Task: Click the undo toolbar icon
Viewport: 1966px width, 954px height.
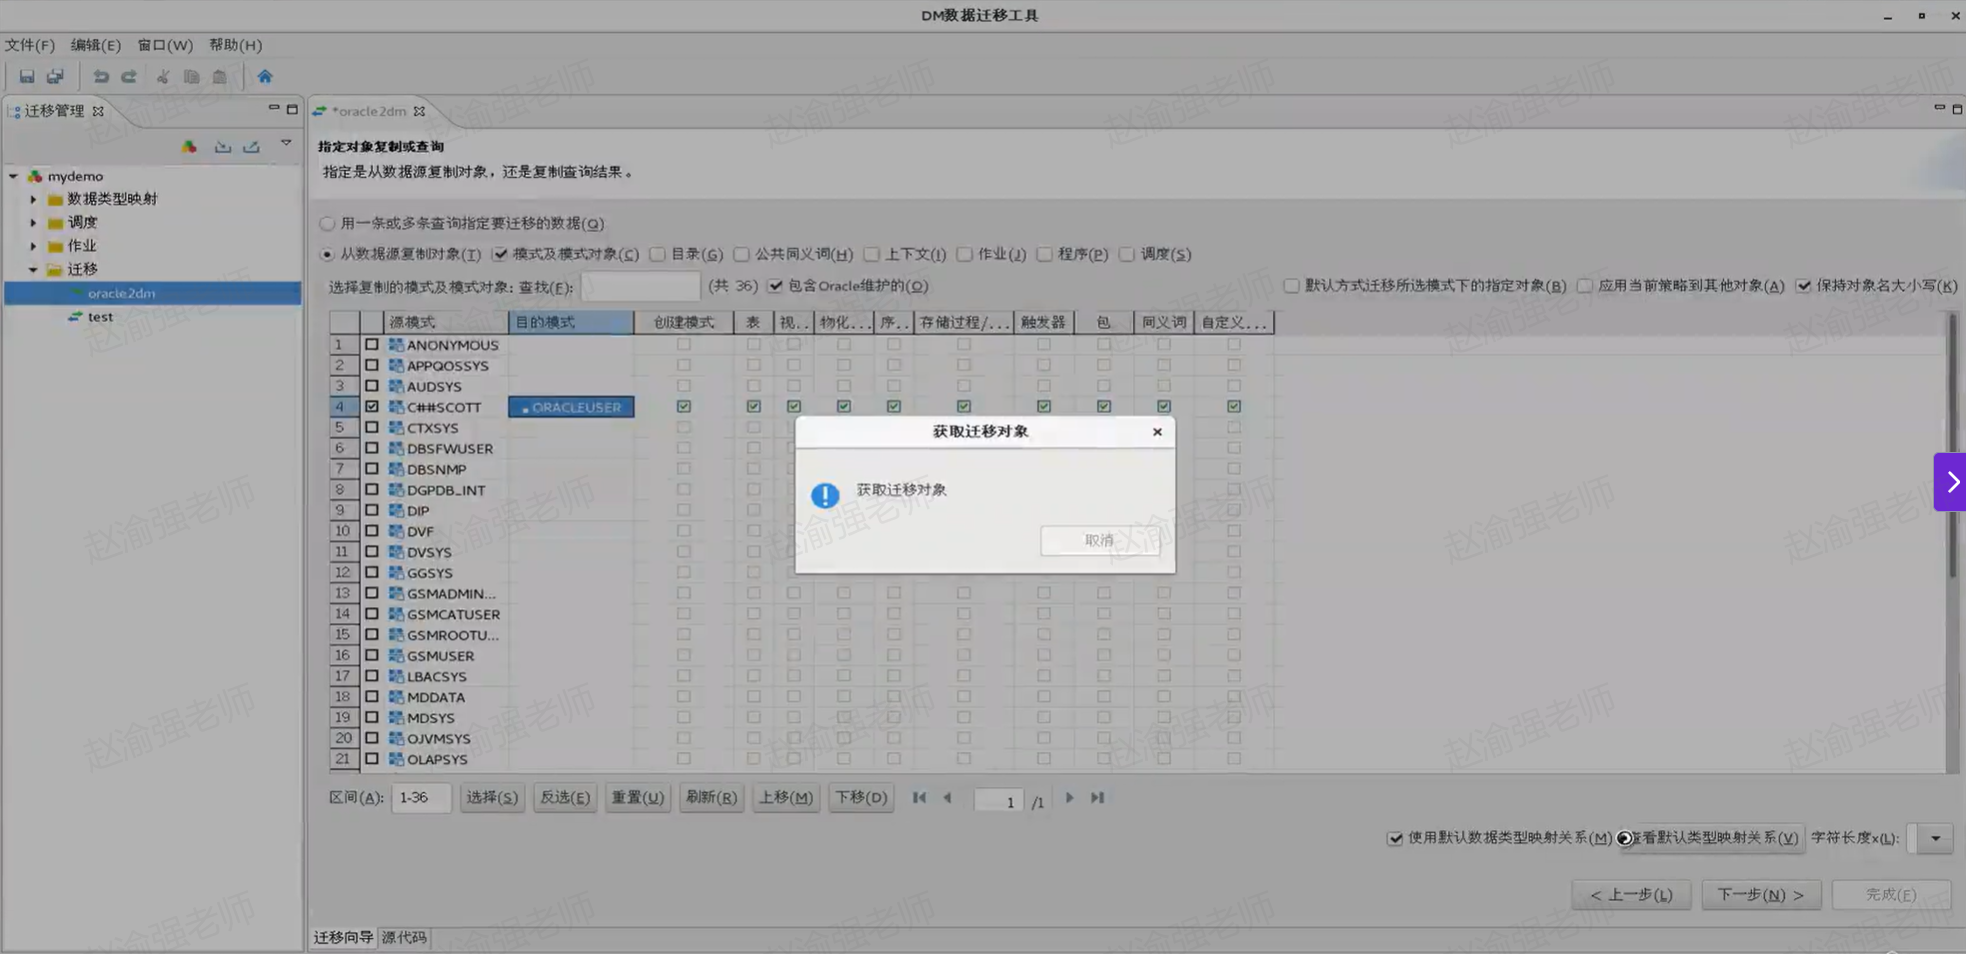Action: point(101,76)
